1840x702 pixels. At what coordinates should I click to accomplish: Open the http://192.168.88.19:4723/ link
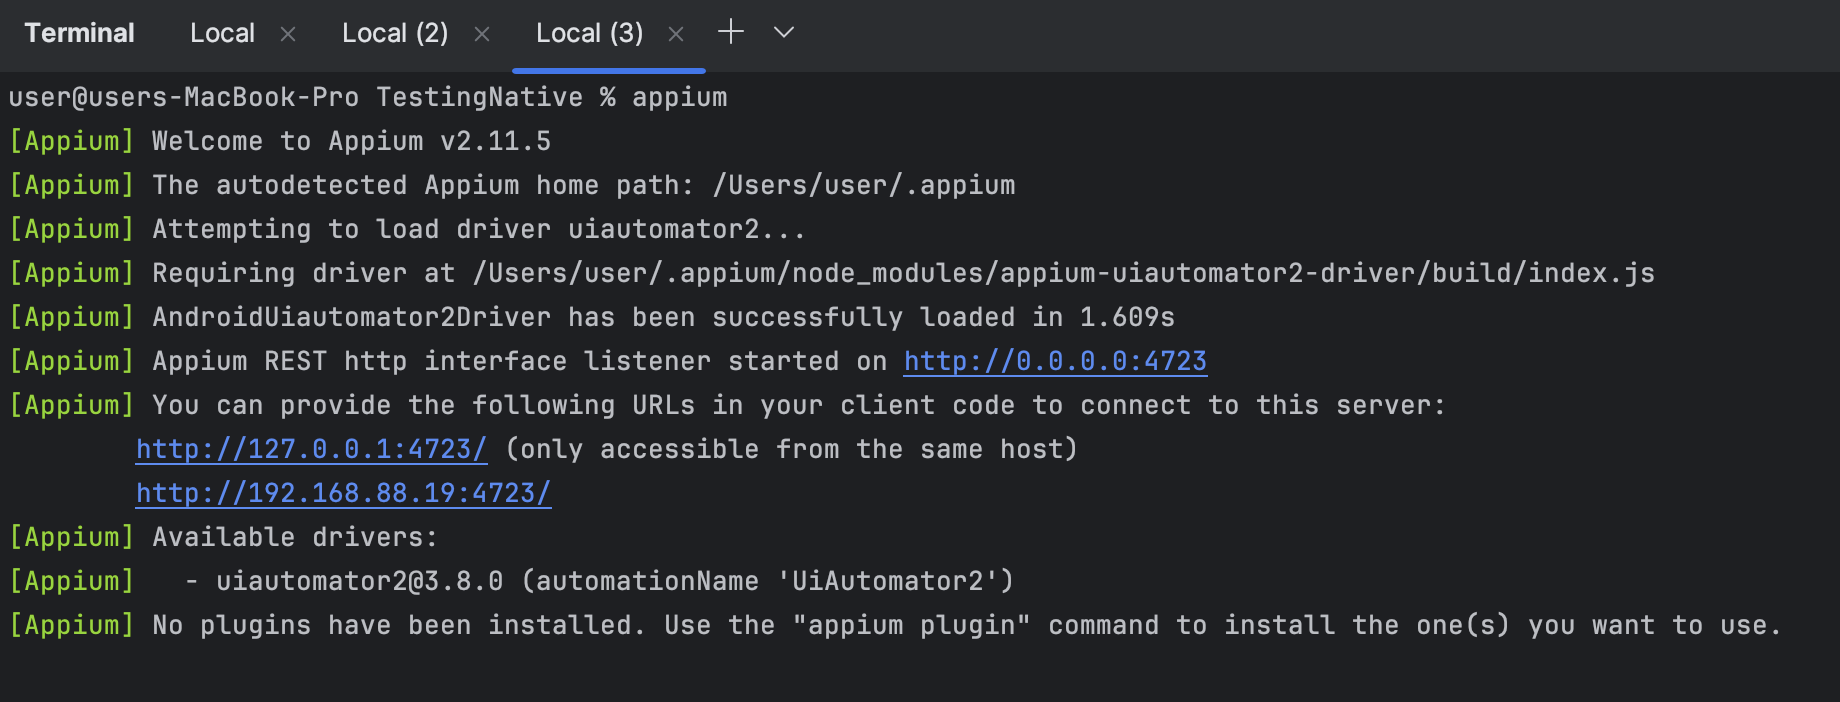click(x=344, y=493)
